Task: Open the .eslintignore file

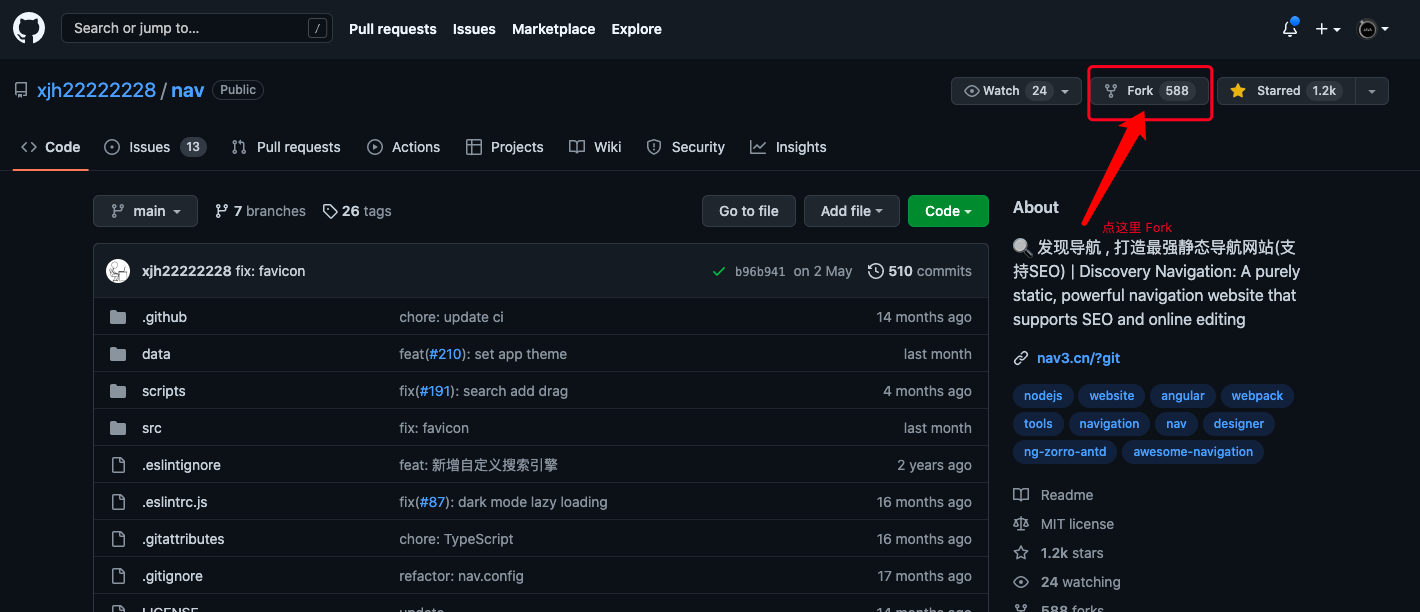Action: 181,465
